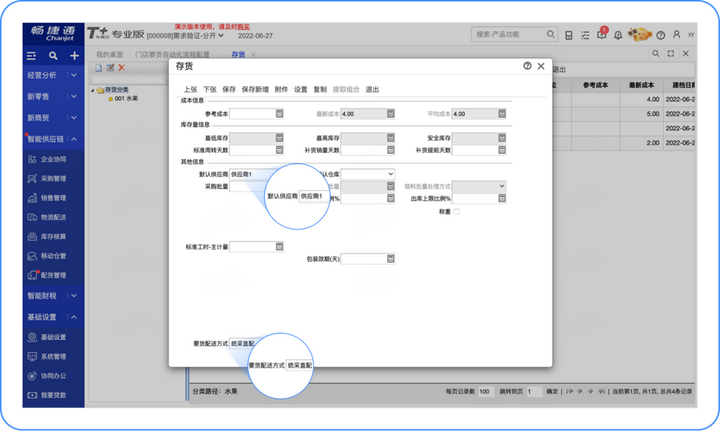Viewport: 720px width, 431px height.
Task: Open the notification bell icon
Action: [x=618, y=35]
